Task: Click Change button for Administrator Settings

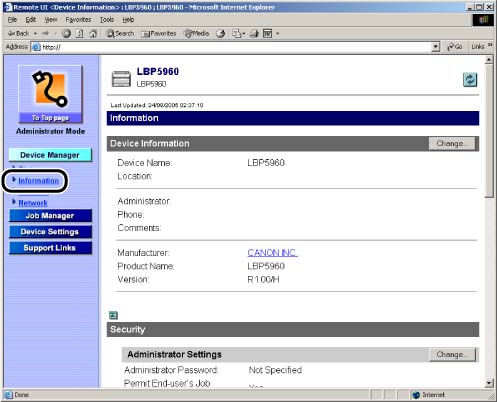Action: [x=452, y=354]
